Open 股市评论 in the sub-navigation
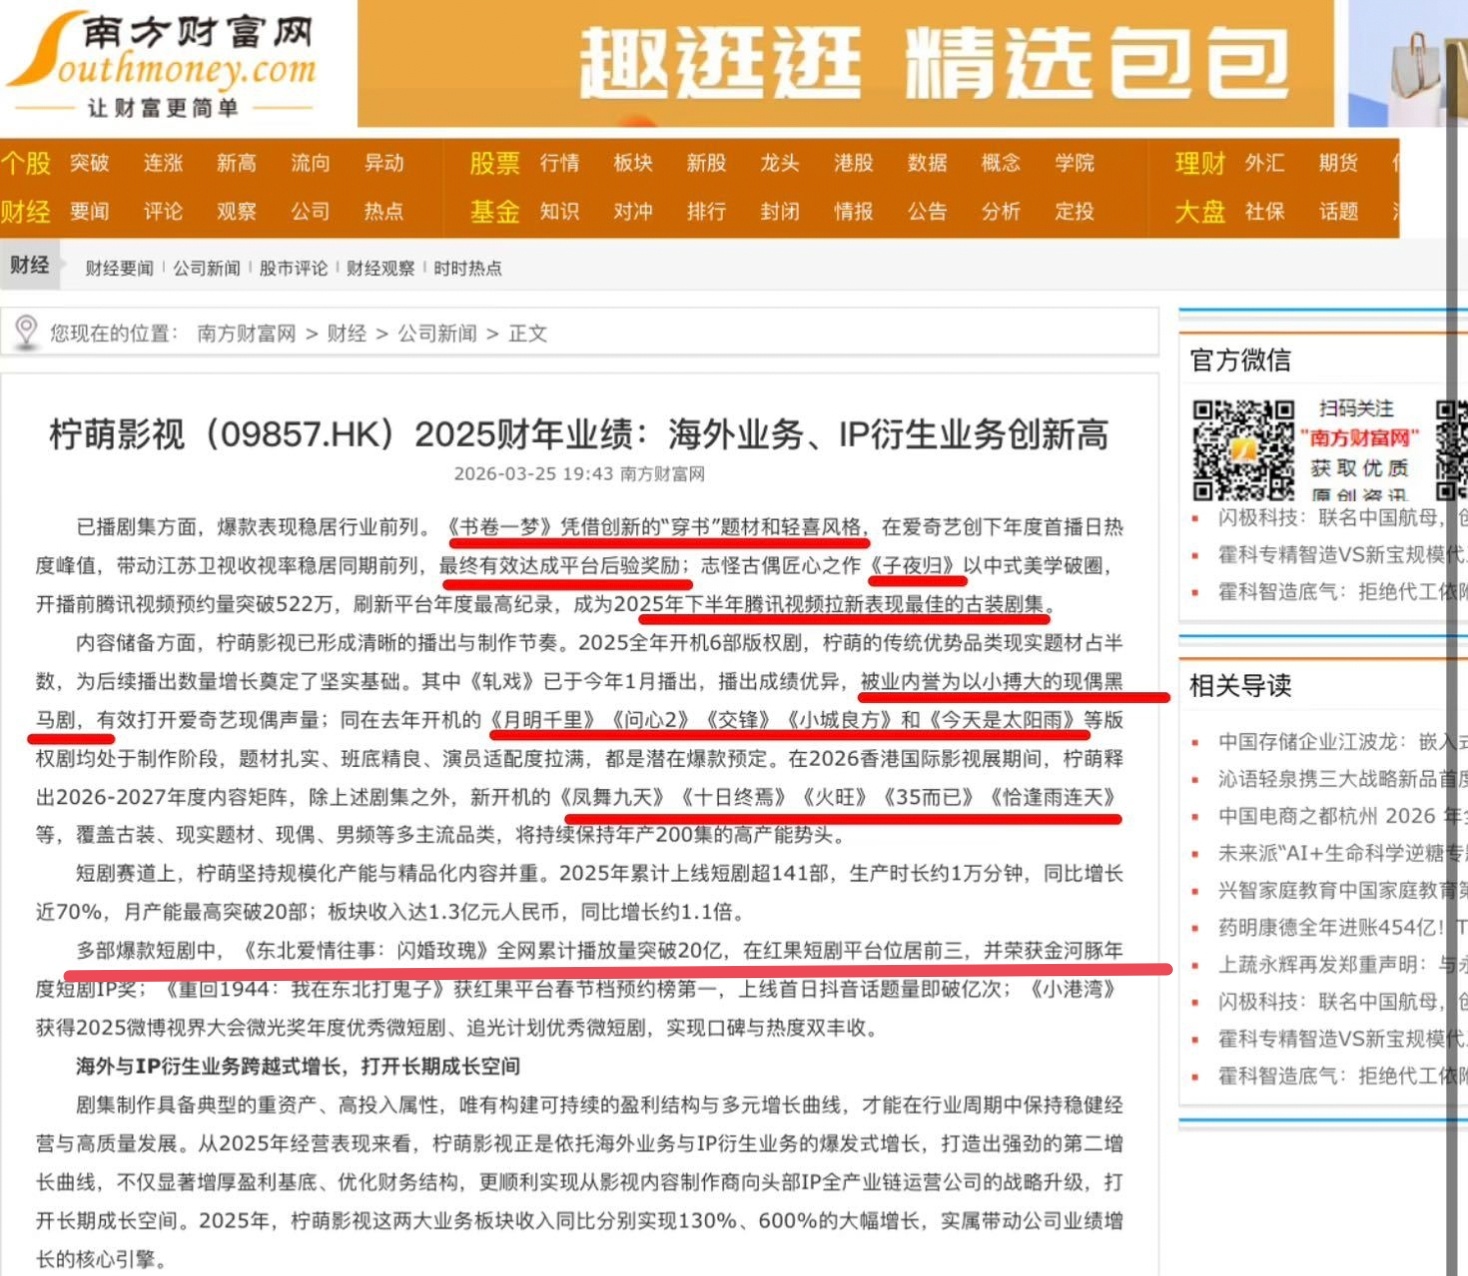The height and width of the screenshot is (1276, 1468). [293, 268]
